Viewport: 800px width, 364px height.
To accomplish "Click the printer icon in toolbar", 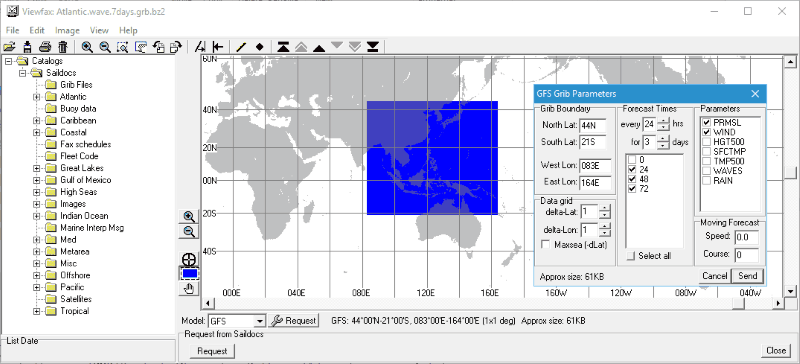I will 45,47.
